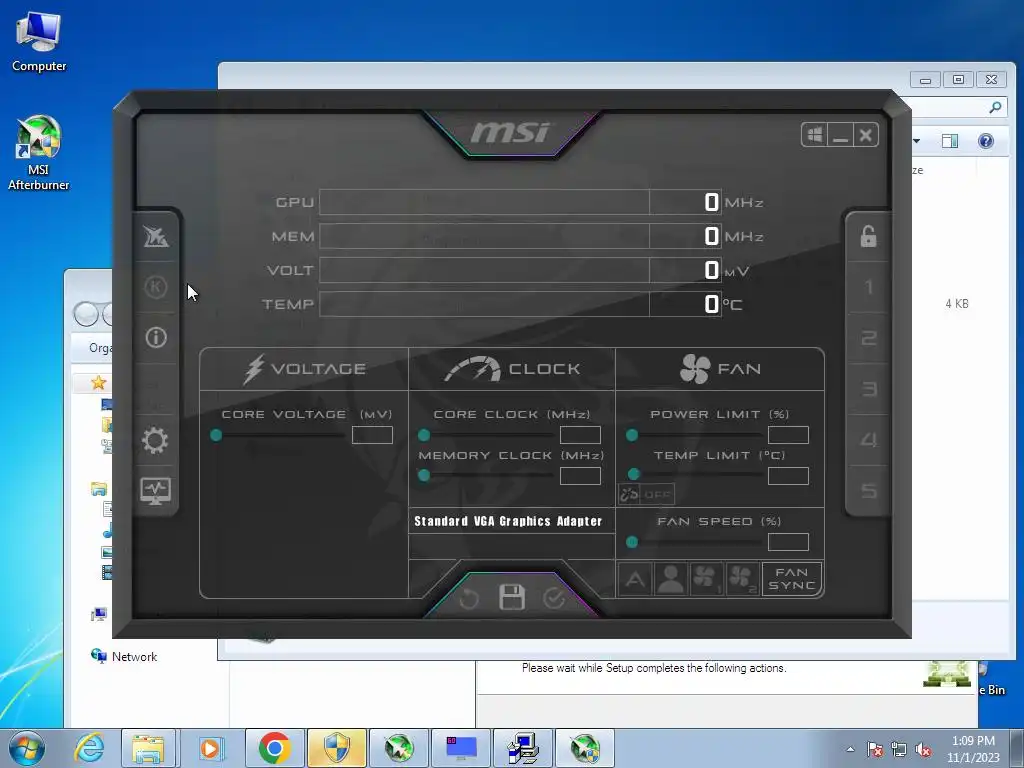
Task: Open the hardware monitor icon
Action: click(x=155, y=490)
